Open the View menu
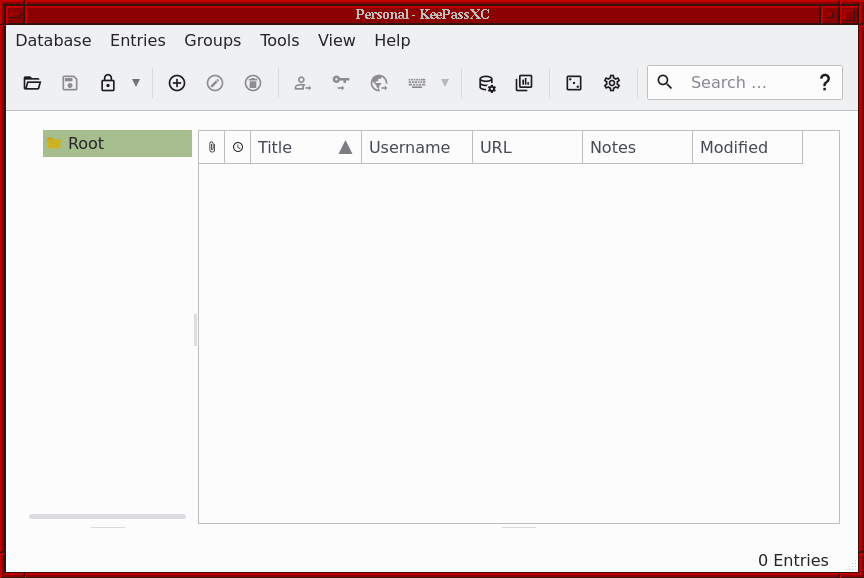Image resolution: width=864 pixels, height=578 pixels. tap(337, 41)
